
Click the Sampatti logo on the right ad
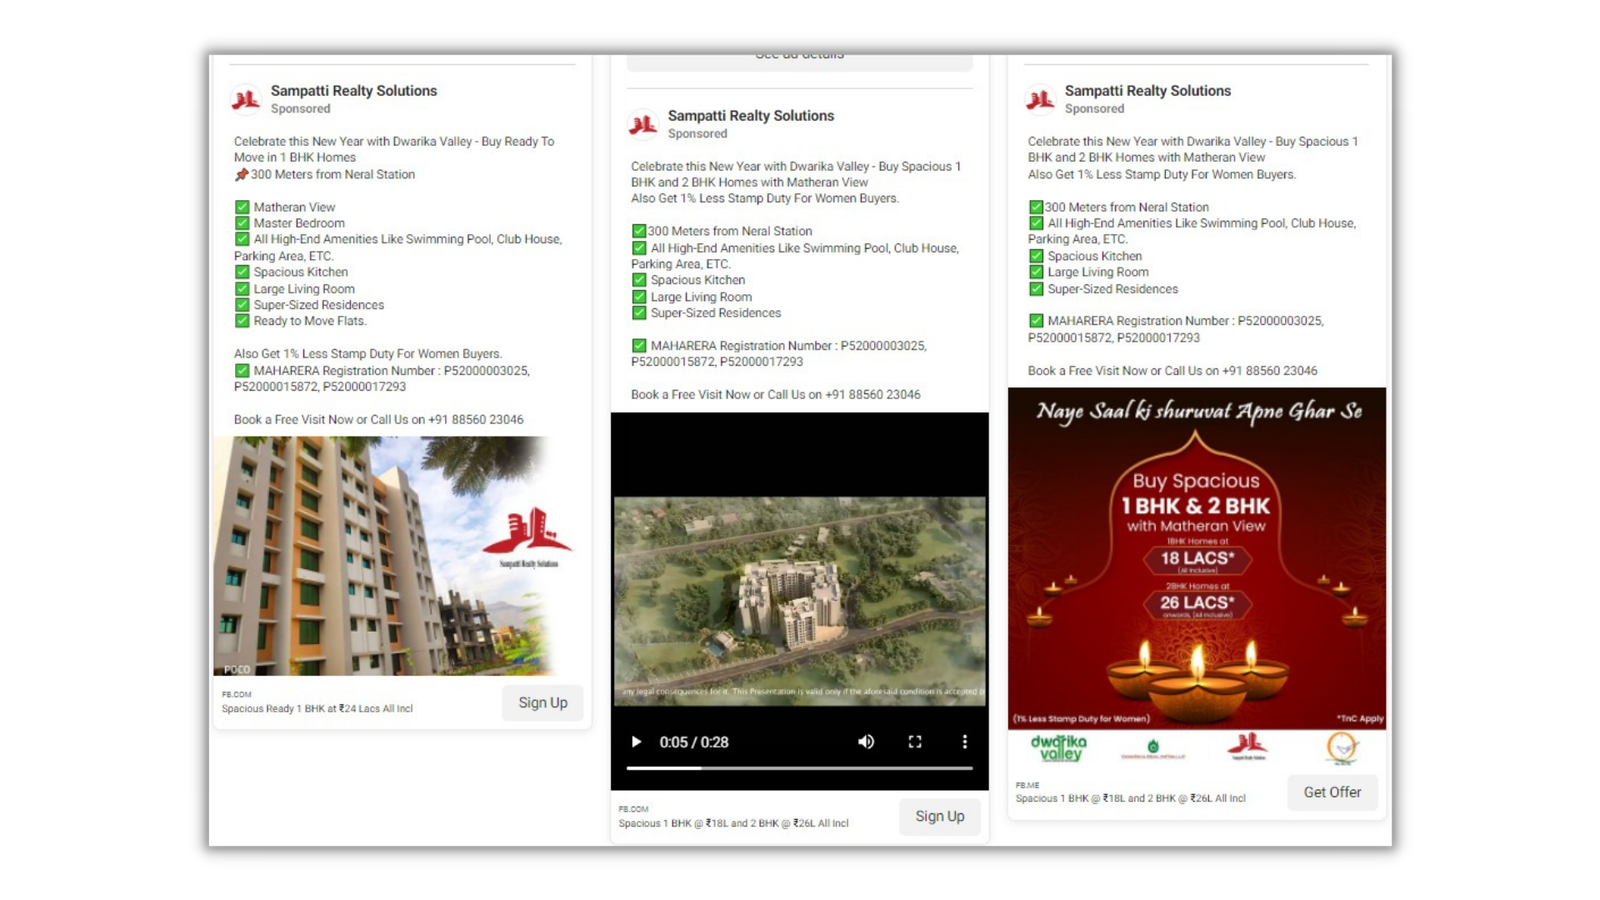[1040, 99]
